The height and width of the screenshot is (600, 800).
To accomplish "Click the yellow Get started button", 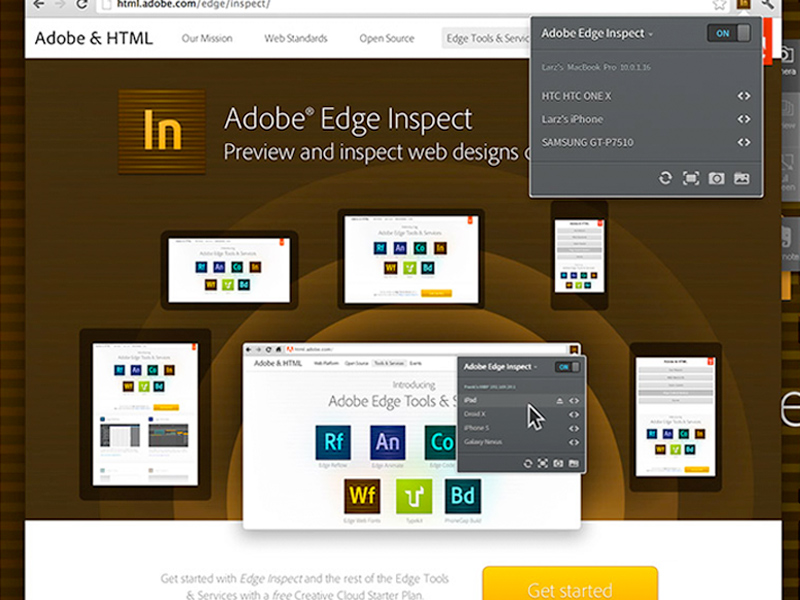I will (x=570, y=584).
